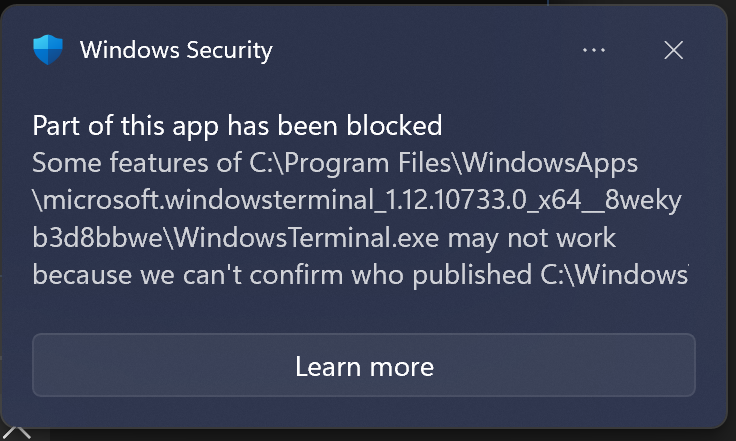Dismiss the notification with the X icon
This screenshot has width=736, height=441.
[674, 50]
